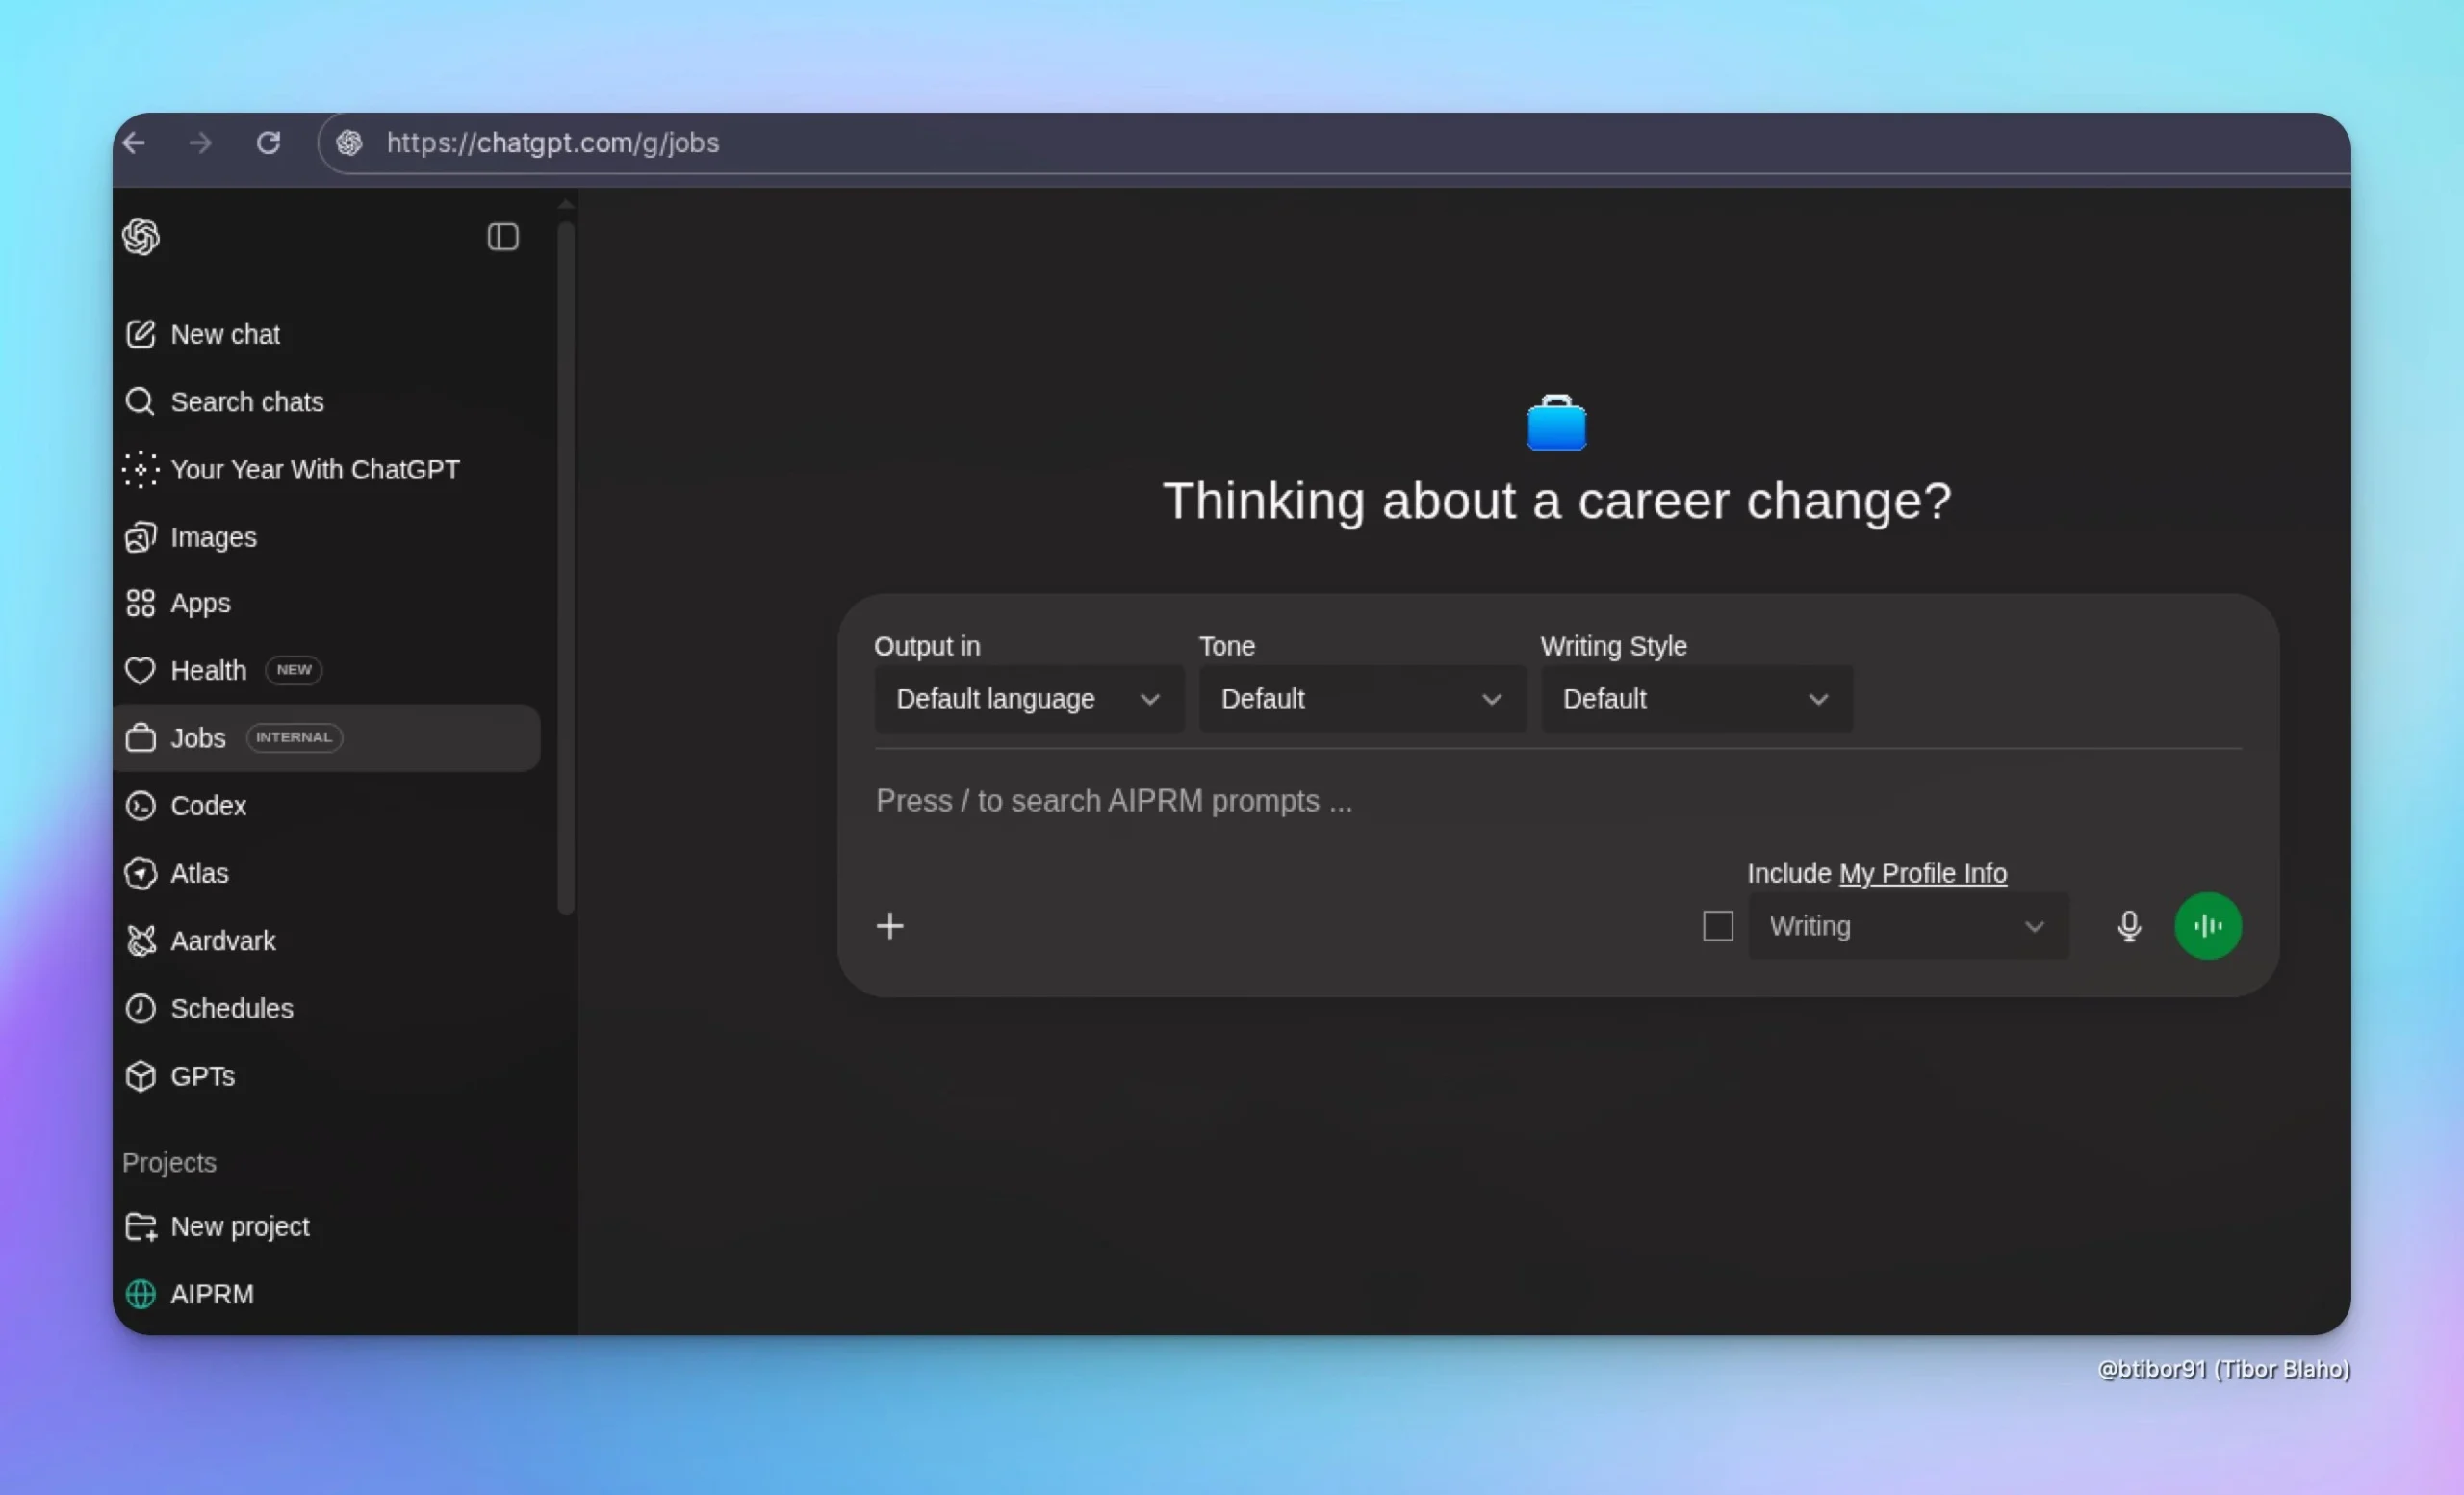
Task: Expand the Tone dropdown
Action: pyautogui.click(x=1361, y=699)
